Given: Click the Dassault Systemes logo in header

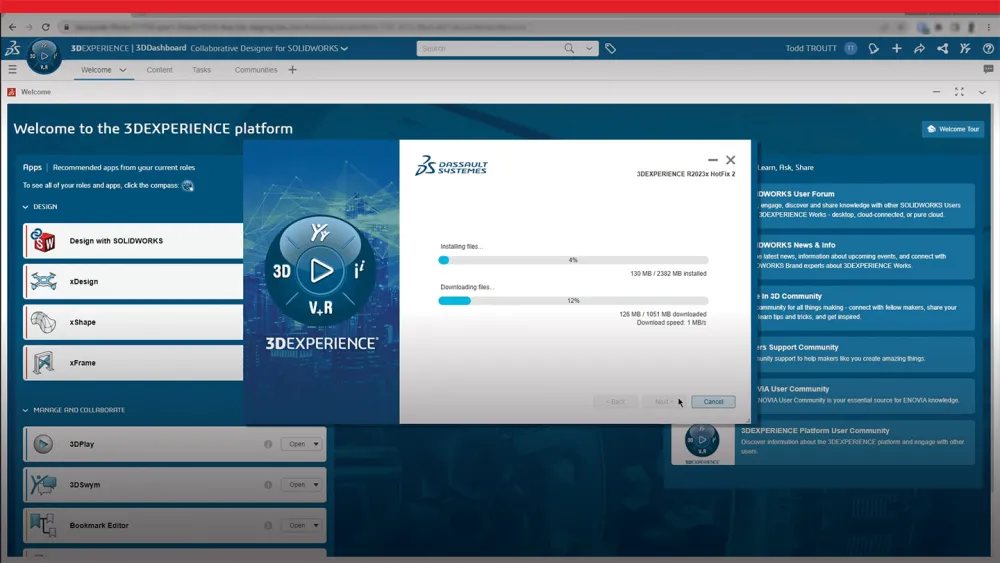Looking at the screenshot, I should [x=12, y=48].
